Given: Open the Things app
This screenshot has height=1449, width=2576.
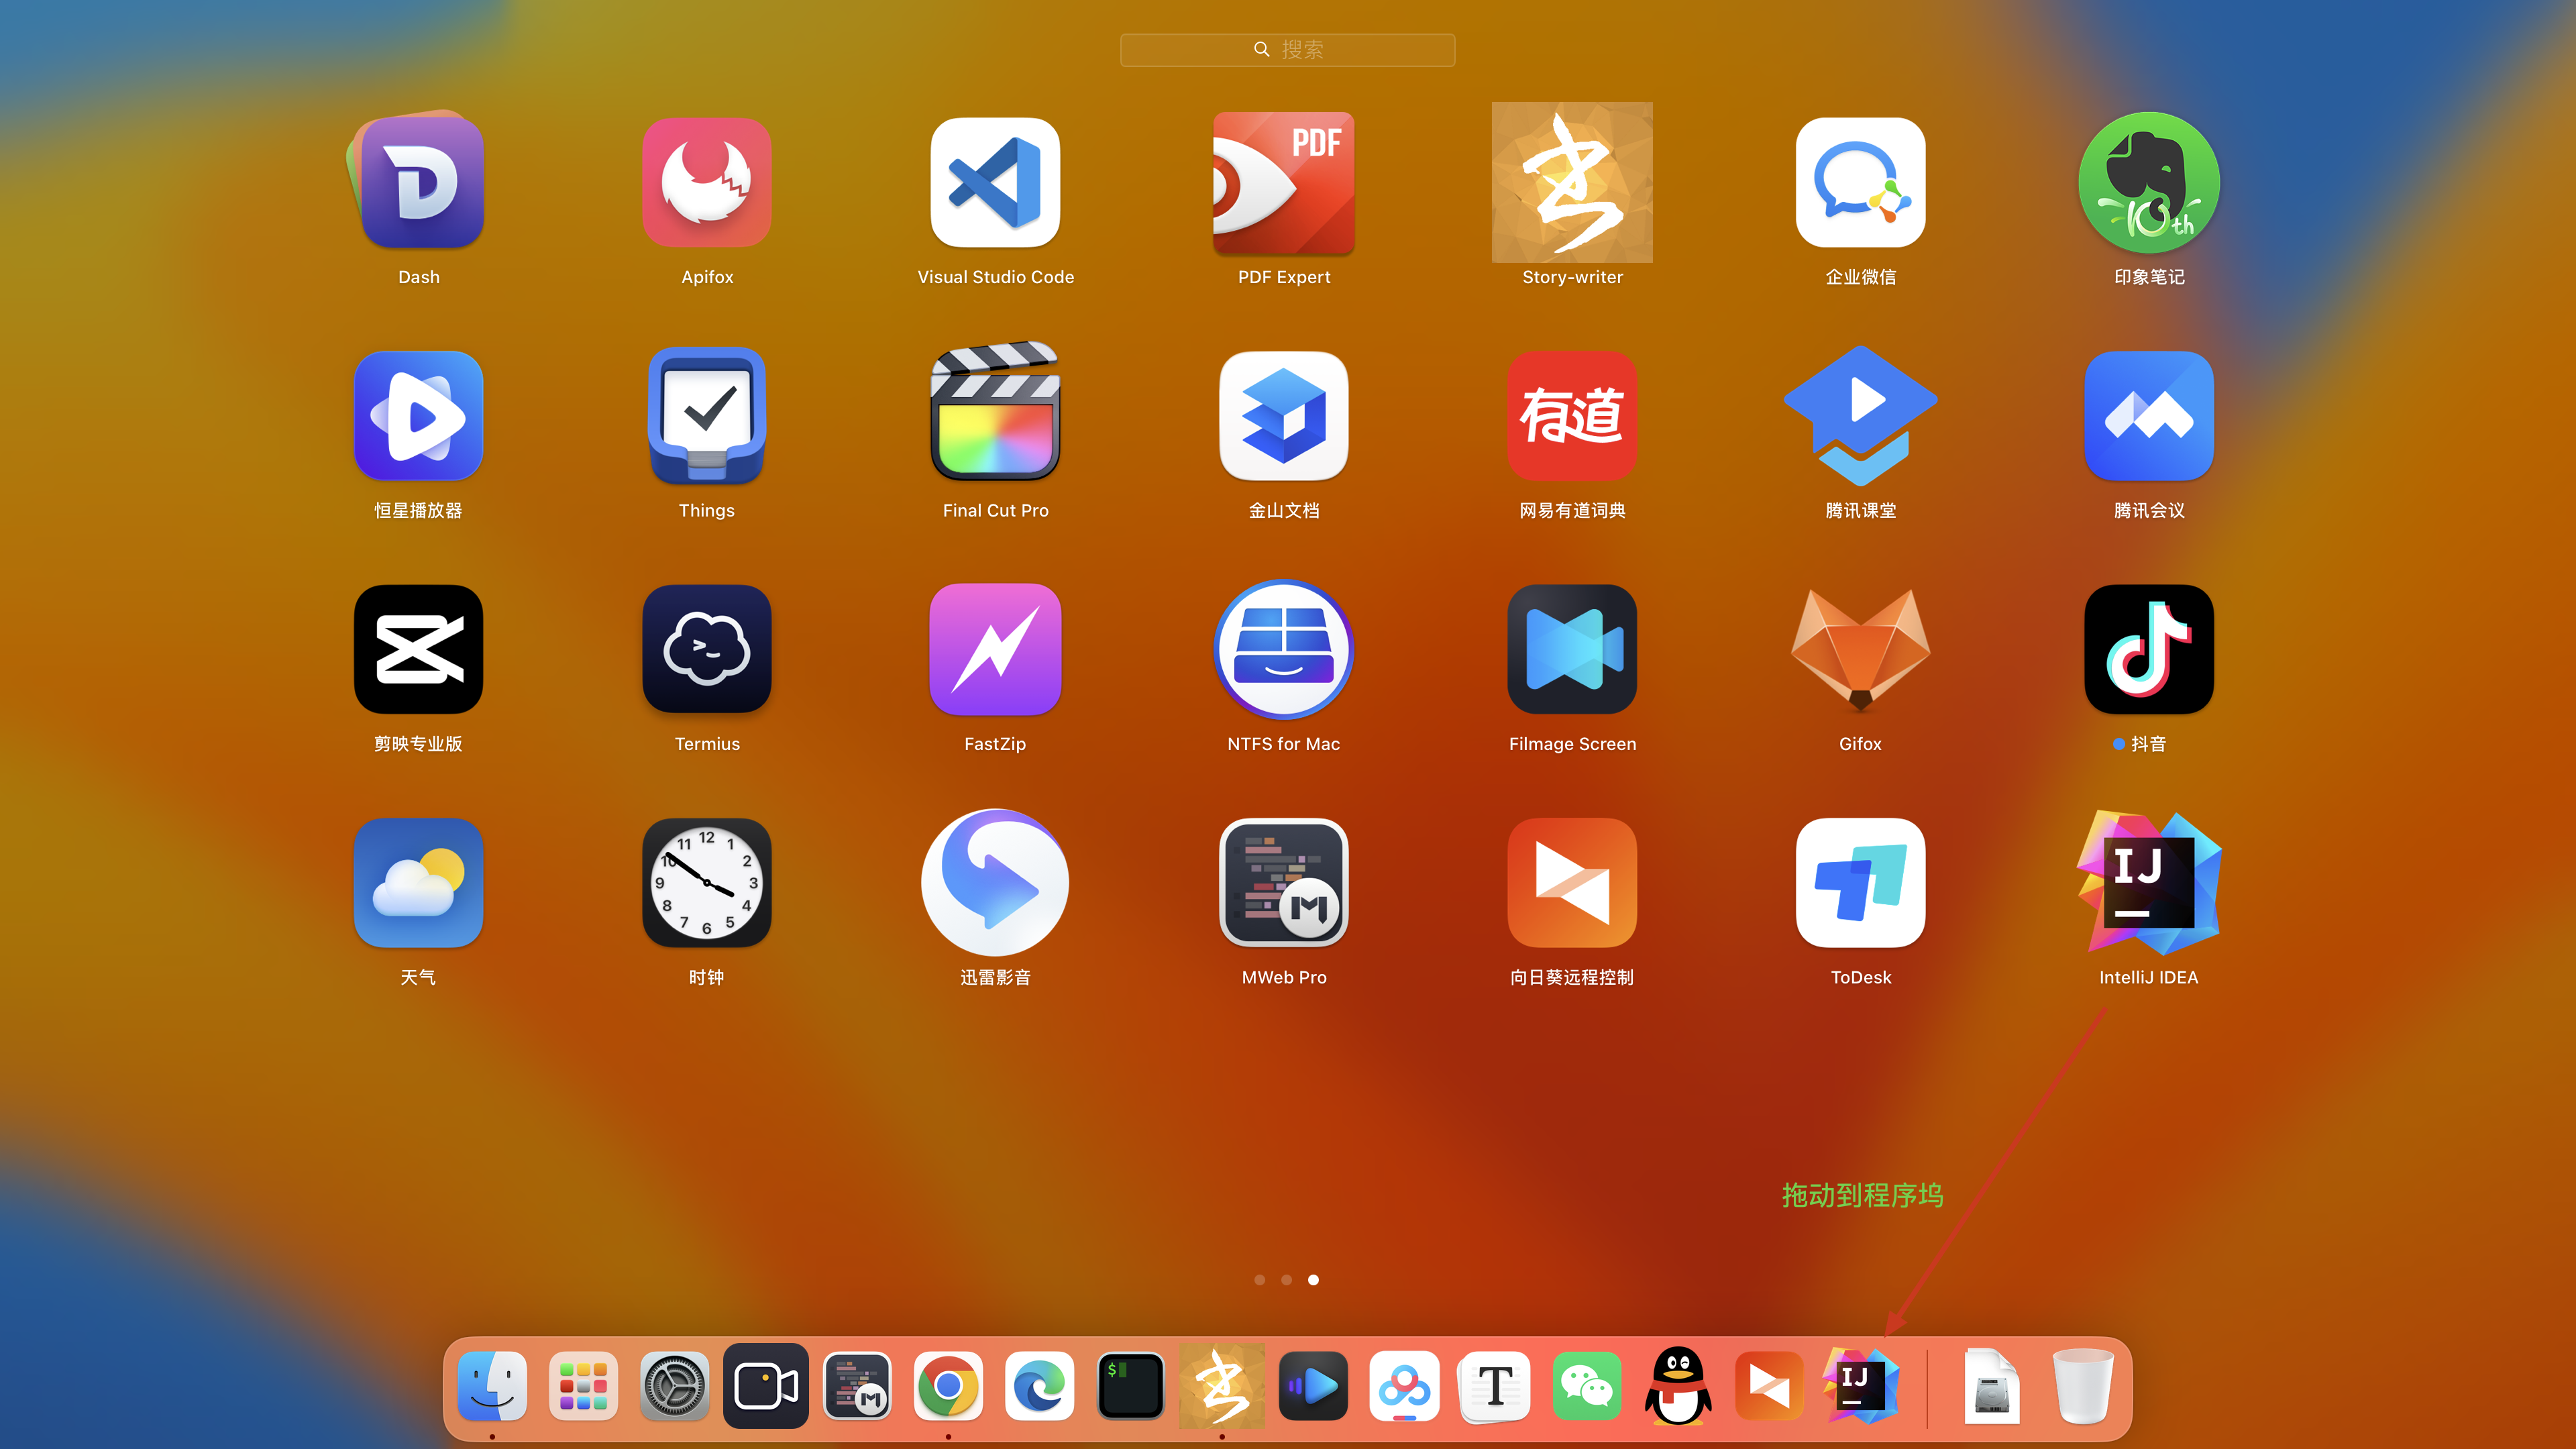Looking at the screenshot, I should (707, 415).
